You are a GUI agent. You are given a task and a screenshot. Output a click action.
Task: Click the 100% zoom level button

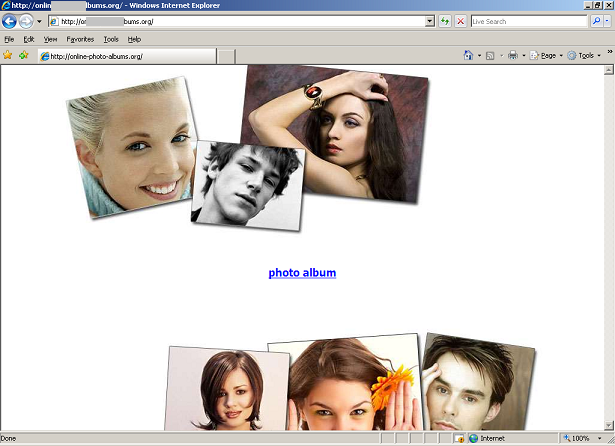(x=577, y=438)
